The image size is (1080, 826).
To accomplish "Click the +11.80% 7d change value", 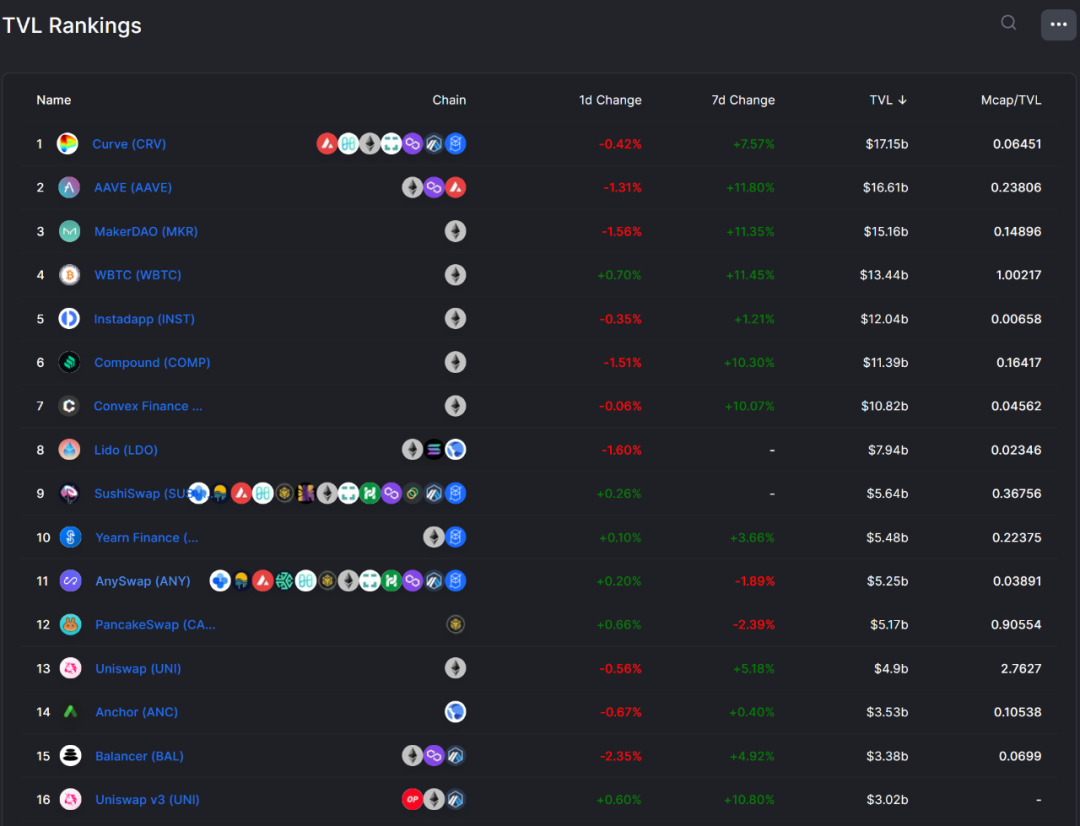I will [x=750, y=187].
